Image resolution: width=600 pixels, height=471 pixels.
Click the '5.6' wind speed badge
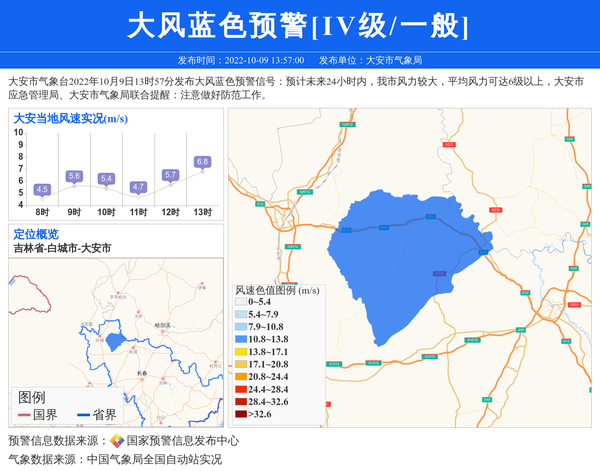click(74, 176)
